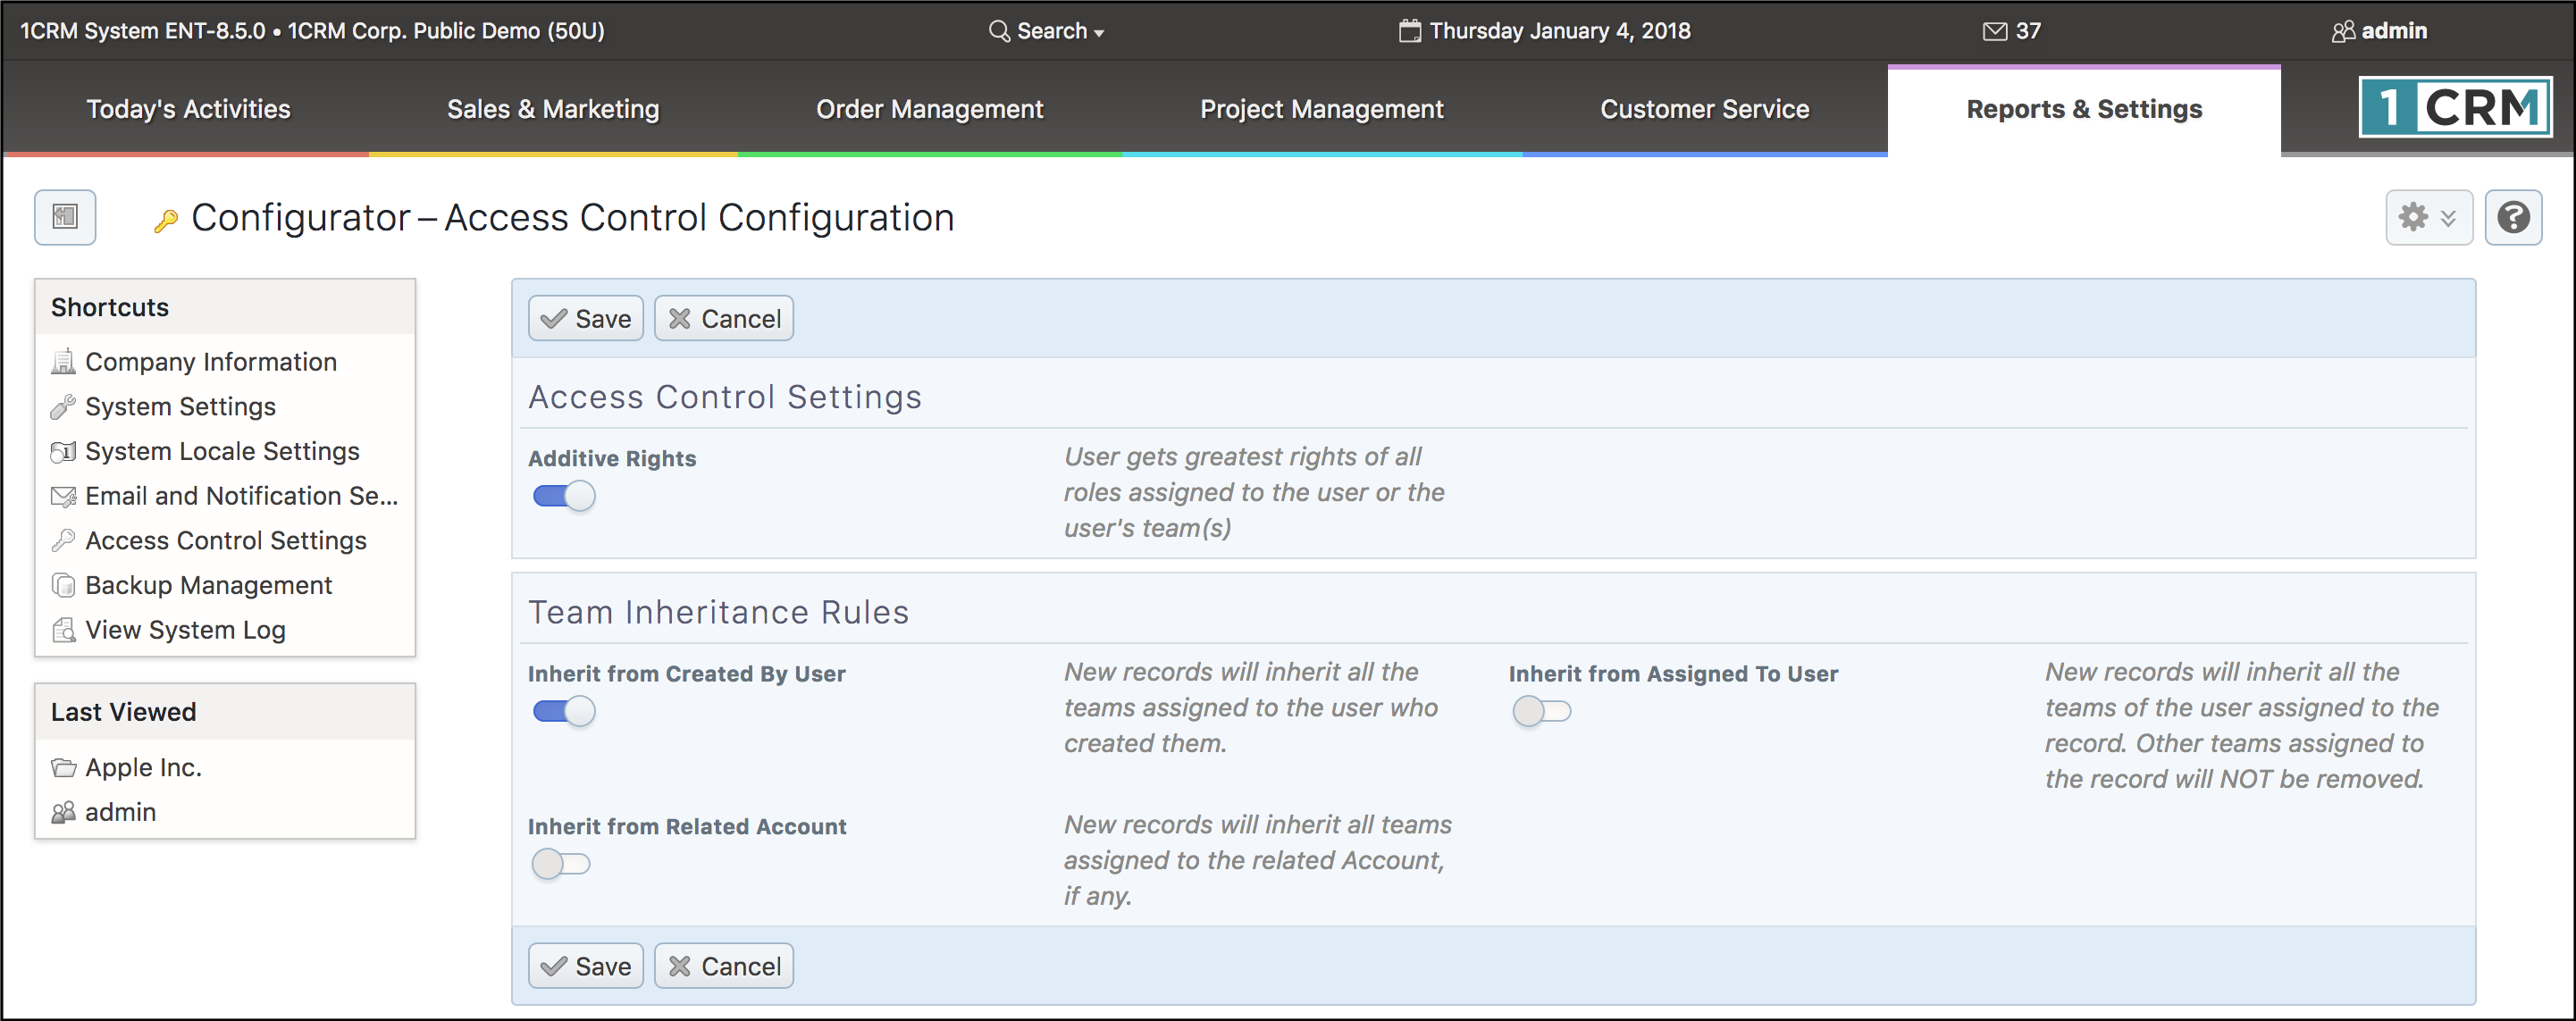This screenshot has height=1021, width=2576.
Task: Click the Shortcuts panel header
Action: point(225,307)
